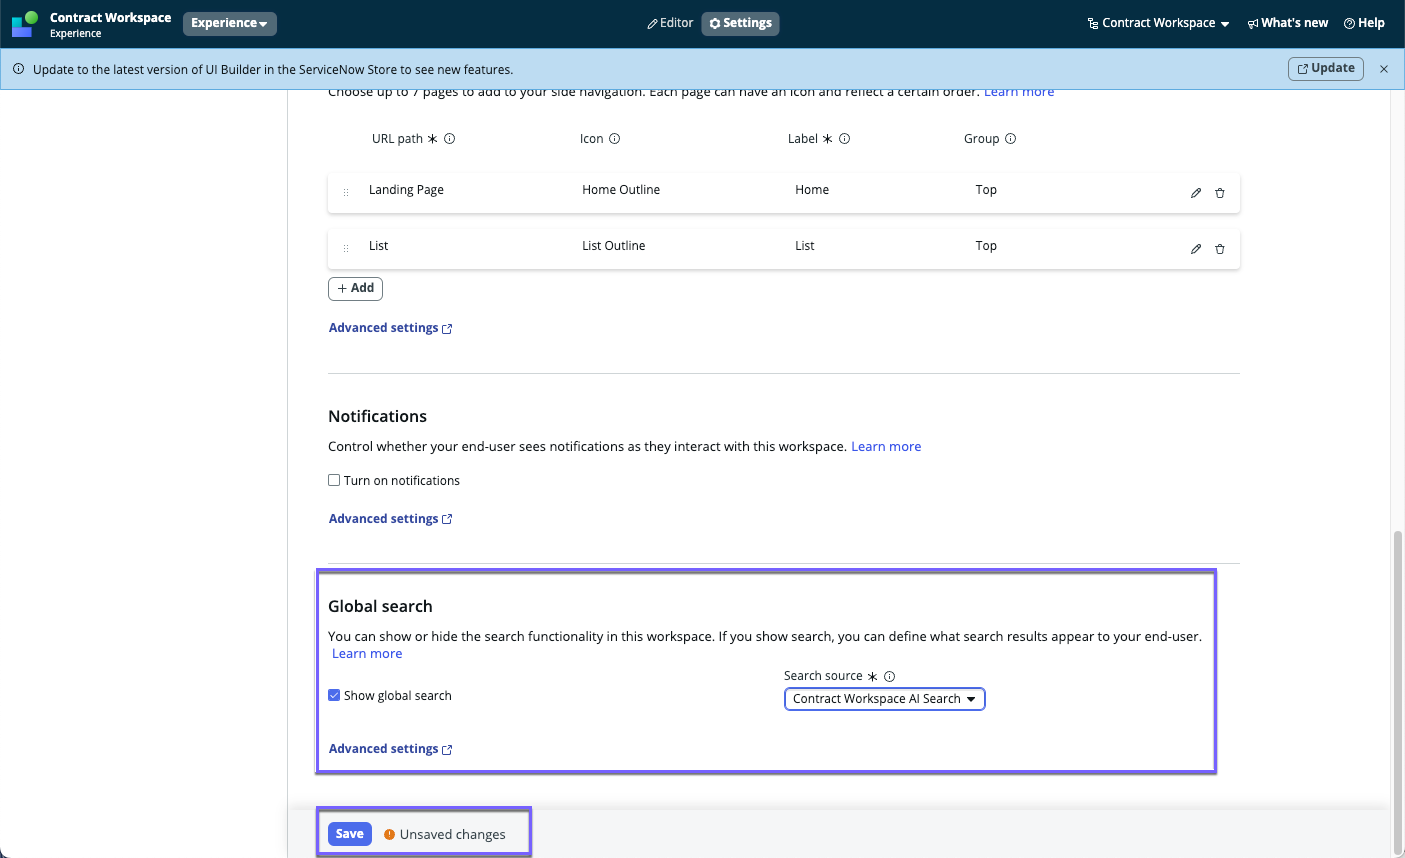Open the Search source dropdown
This screenshot has height=858, width=1405.
tap(885, 699)
